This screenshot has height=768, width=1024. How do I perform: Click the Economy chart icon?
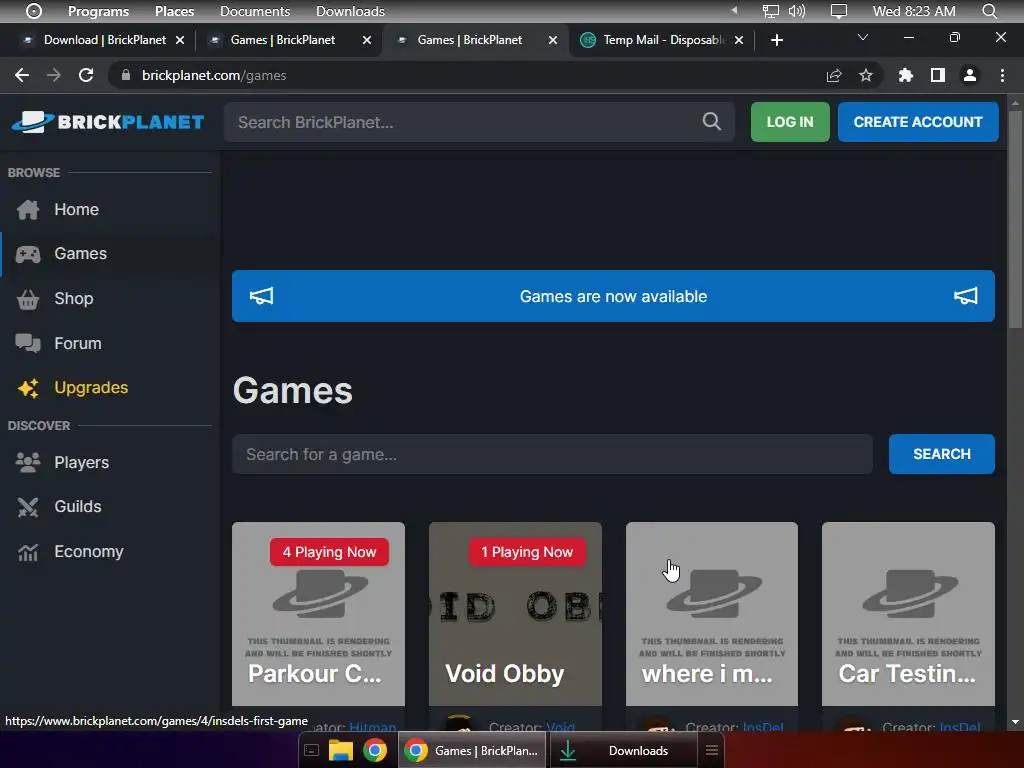(28, 552)
